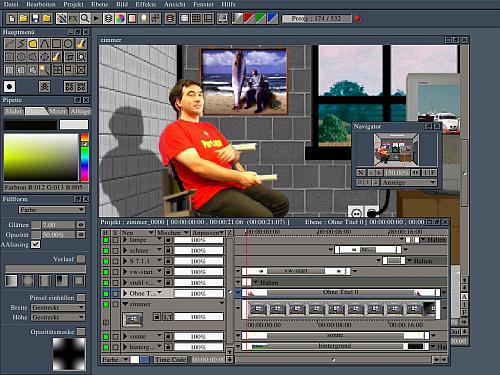
Task: Select the rectangle shape tool in Hauptmenü
Action: (x=56, y=43)
